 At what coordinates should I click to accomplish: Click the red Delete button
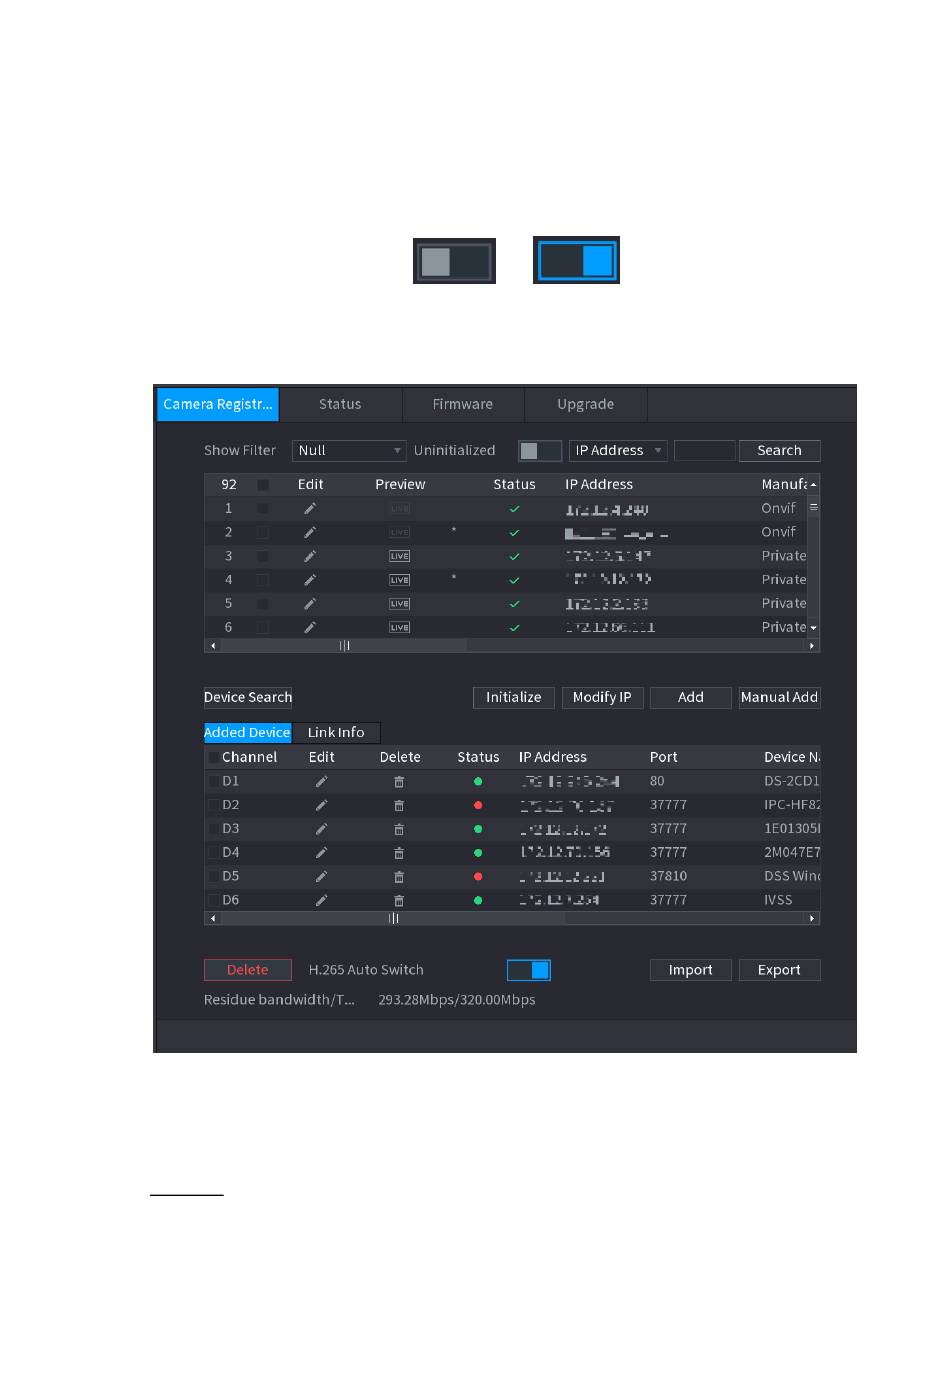pos(248,970)
